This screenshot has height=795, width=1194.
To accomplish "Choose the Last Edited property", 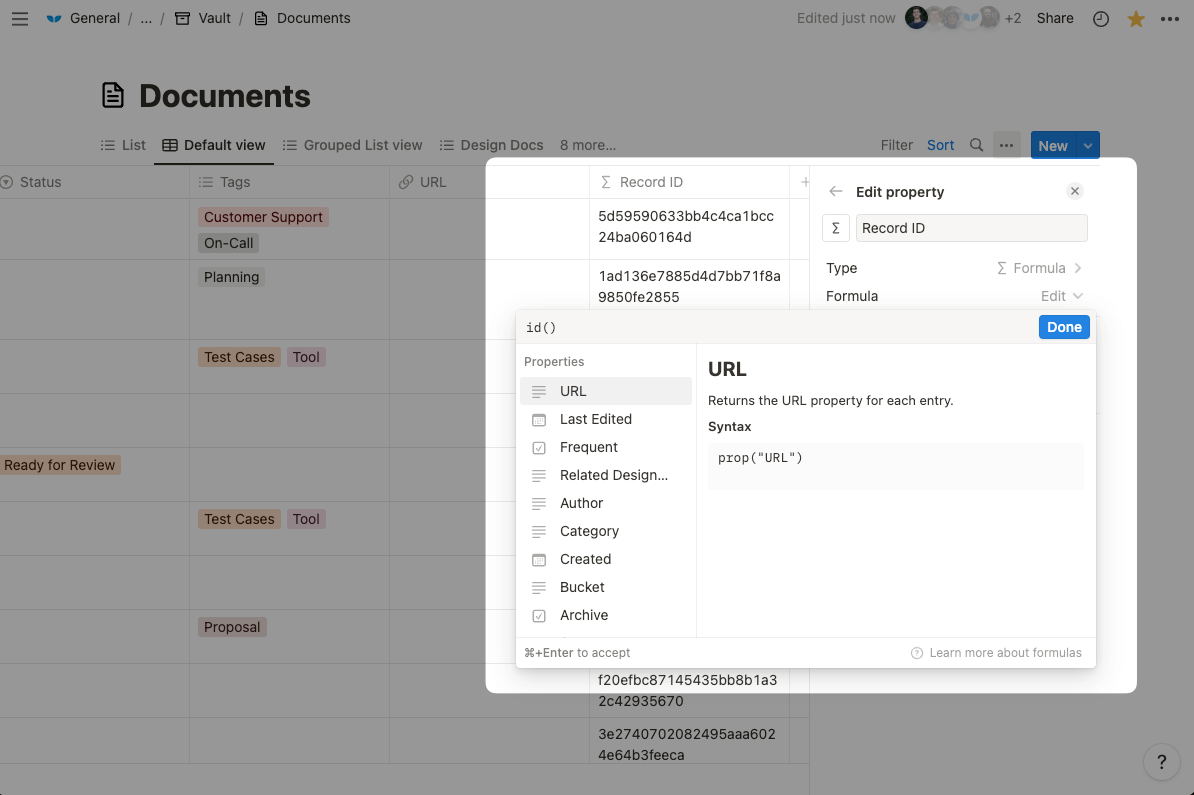I will pyautogui.click(x=595, y=419).
